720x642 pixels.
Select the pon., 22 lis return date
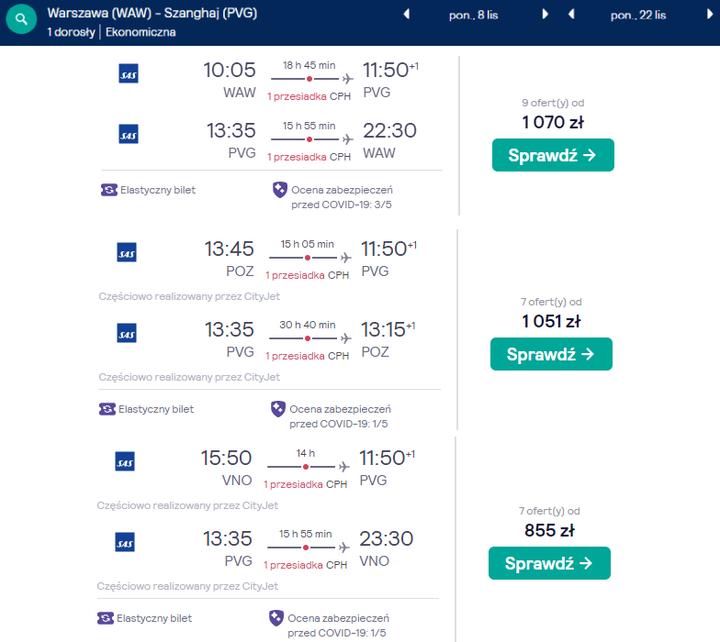(639, 15)
